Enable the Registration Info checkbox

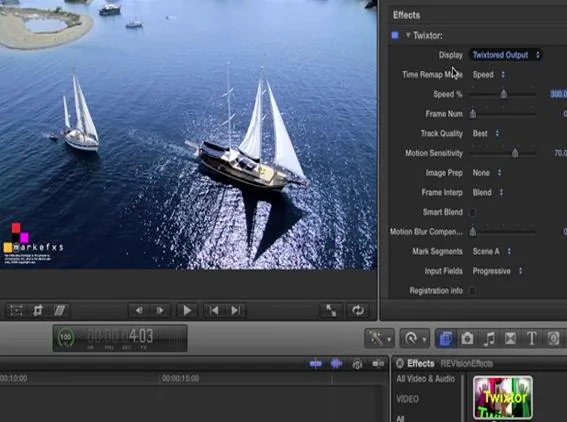pos(473,291)
